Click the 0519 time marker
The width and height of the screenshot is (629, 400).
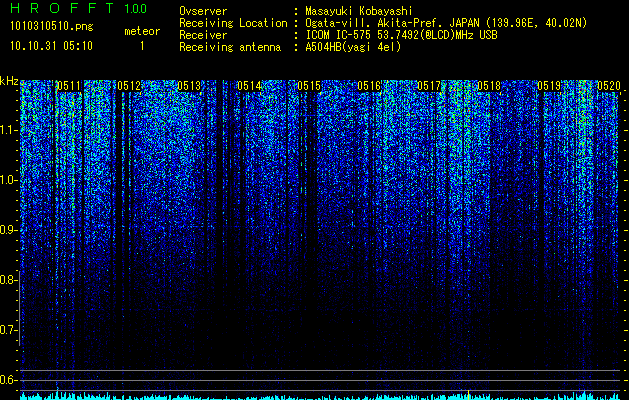[x=549, y=86]
